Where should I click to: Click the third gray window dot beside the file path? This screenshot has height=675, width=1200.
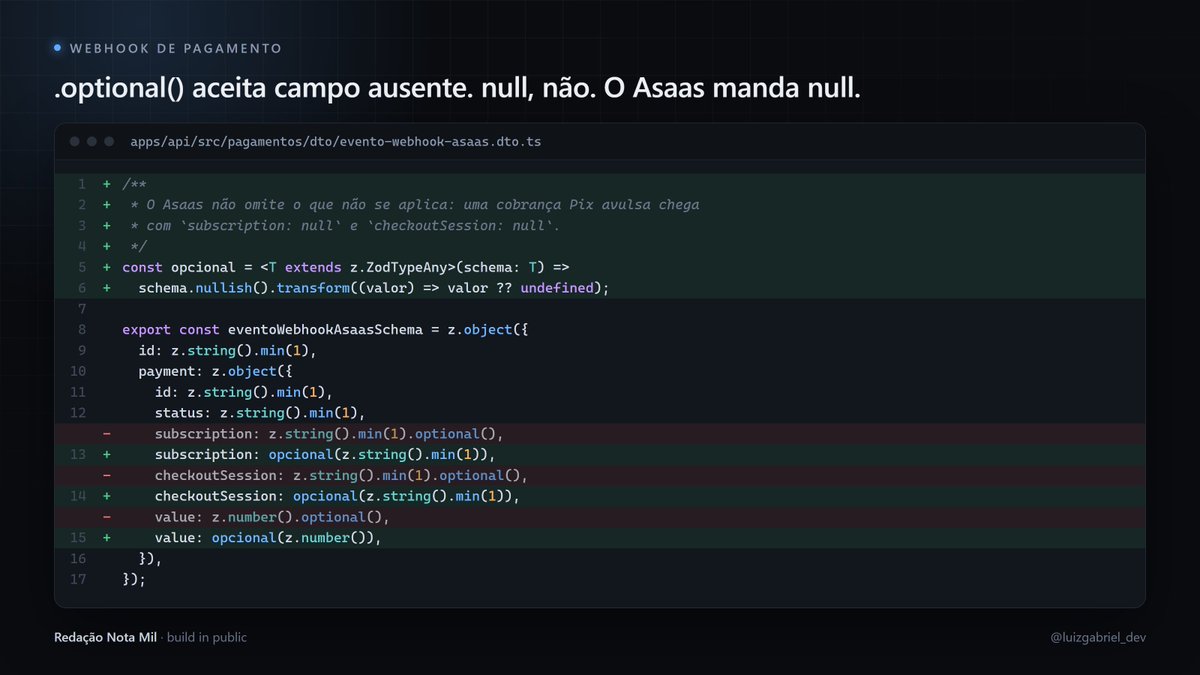109,142
